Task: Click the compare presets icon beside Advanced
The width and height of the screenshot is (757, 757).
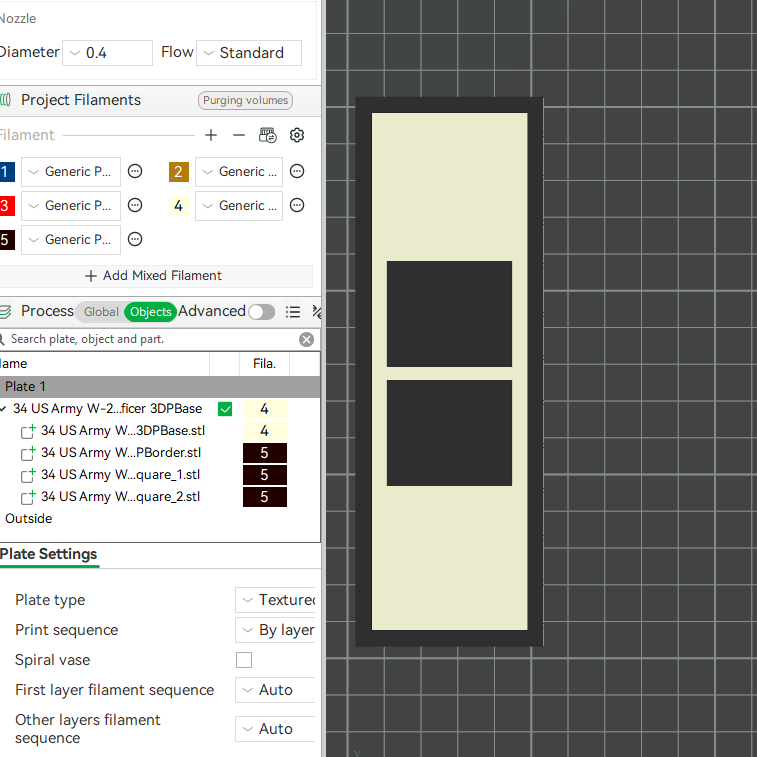Action: coord(316,312)
